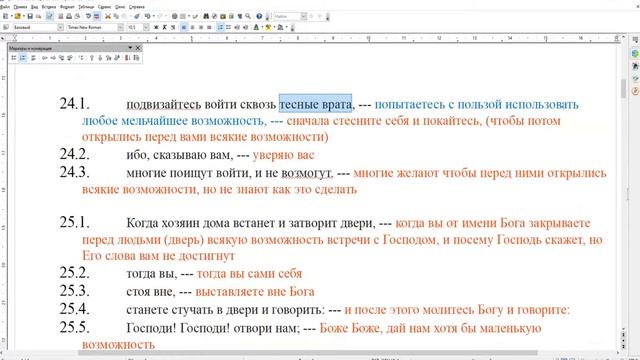Toggle Underline formatting
Screen dimensions: 640x360
point(173,27)
